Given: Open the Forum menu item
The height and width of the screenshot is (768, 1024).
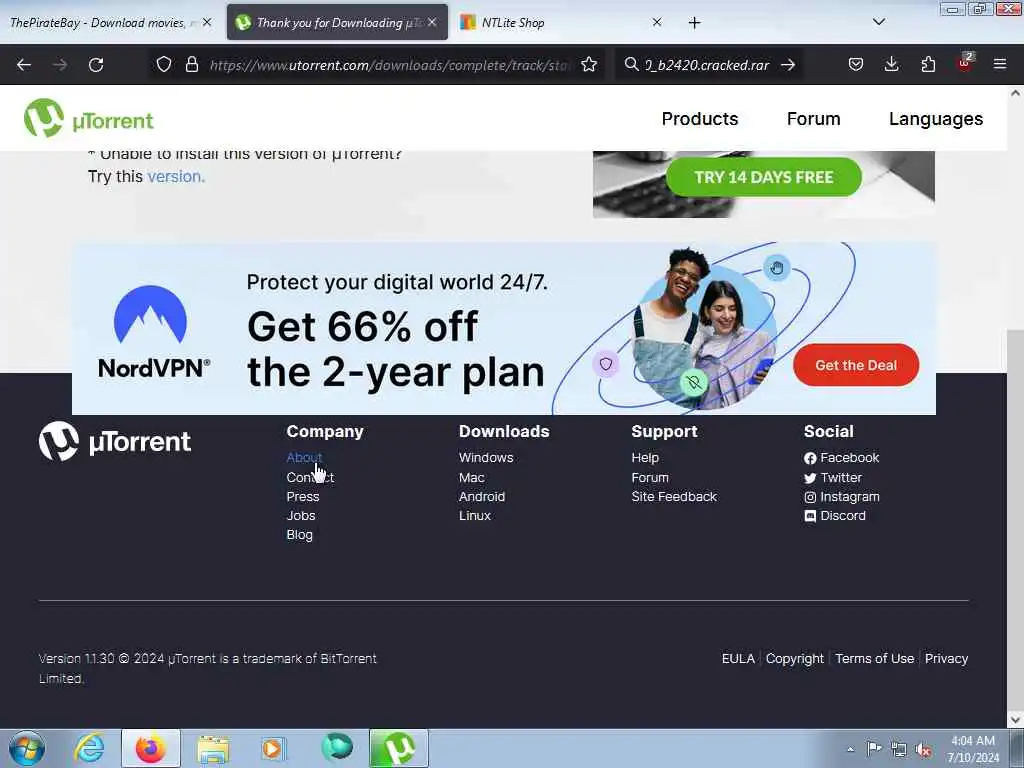Looking at the screenshot, I should 814,119.
